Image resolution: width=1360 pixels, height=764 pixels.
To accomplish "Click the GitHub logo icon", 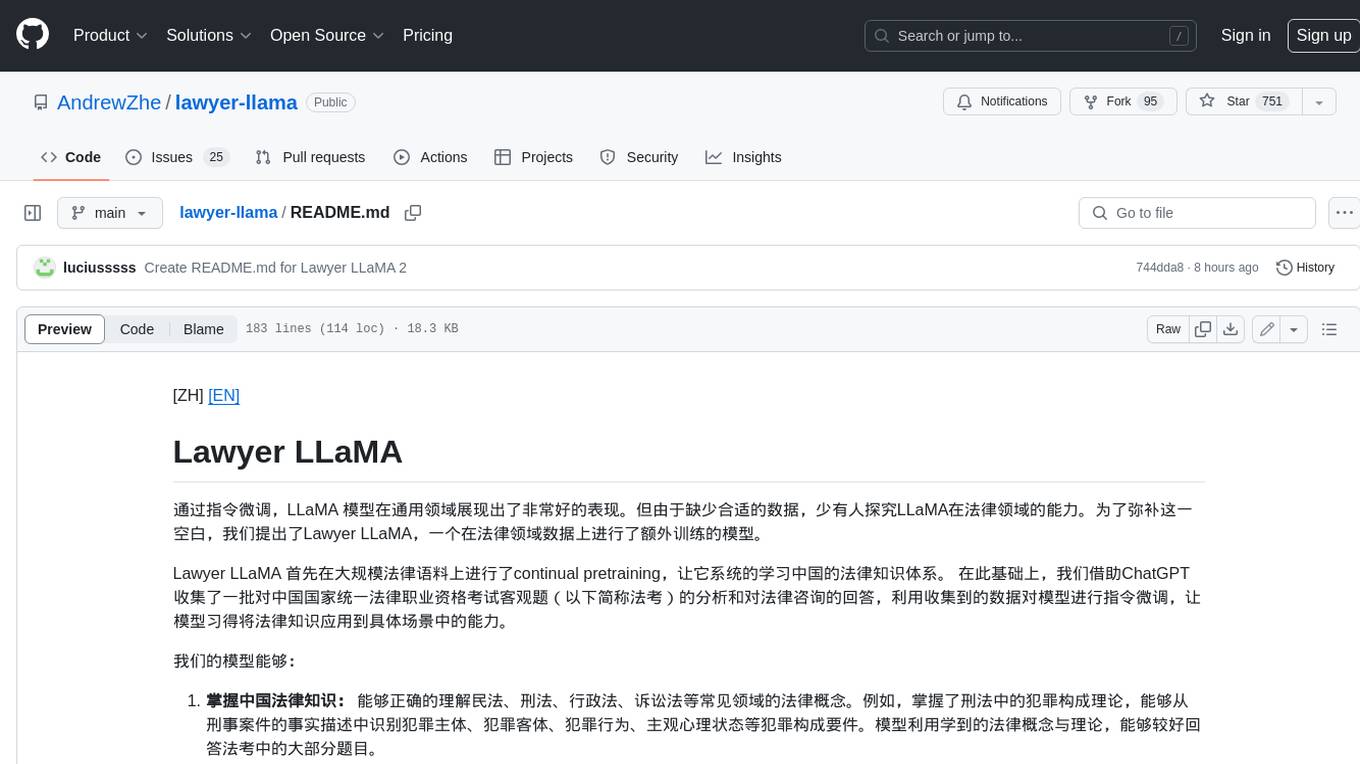I will tap(32, 35).
